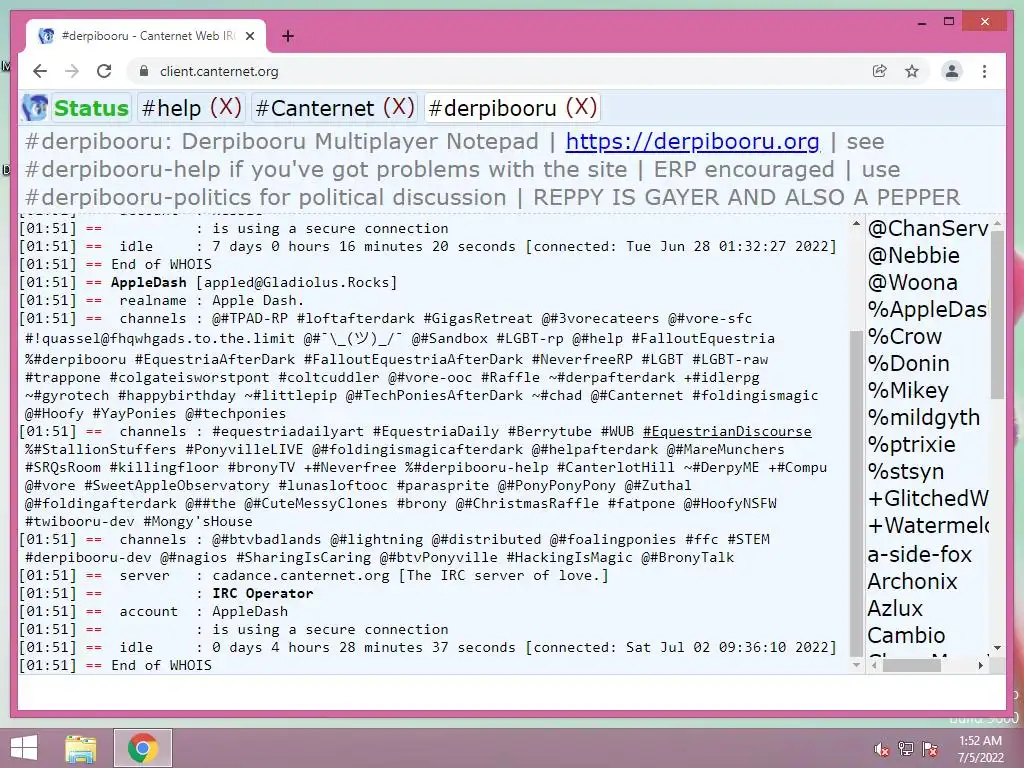Select %Mikey in the user list
The image size is (1024, 768).
(908, 391)
